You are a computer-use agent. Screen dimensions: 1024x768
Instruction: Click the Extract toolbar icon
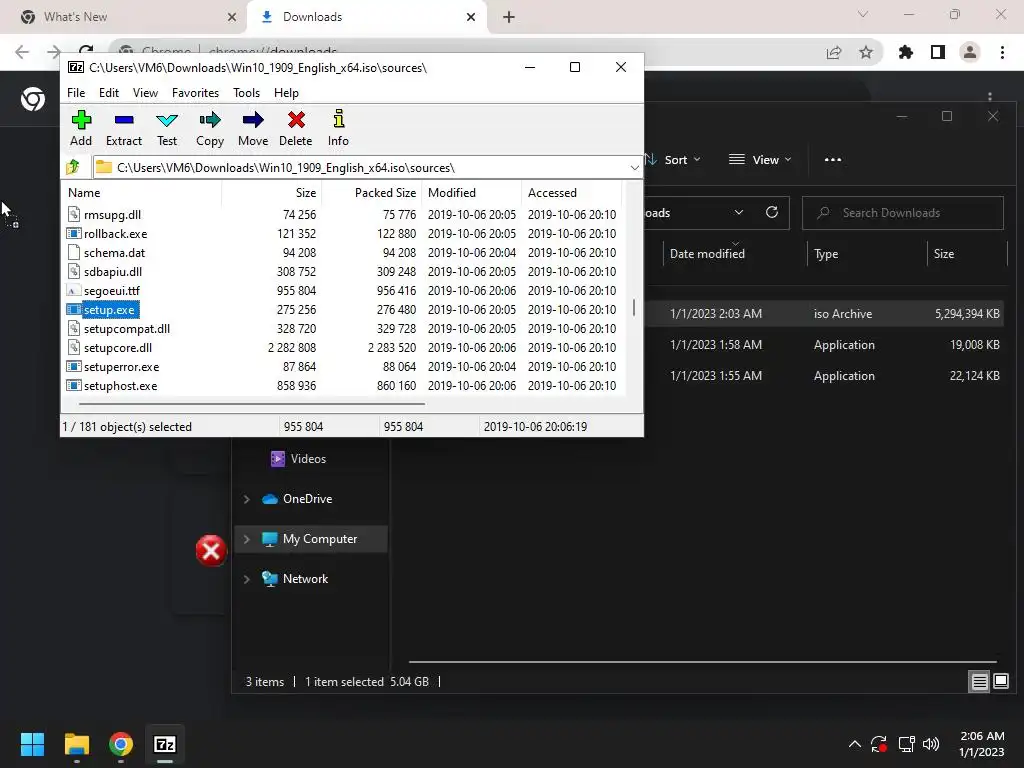(123, 120)
